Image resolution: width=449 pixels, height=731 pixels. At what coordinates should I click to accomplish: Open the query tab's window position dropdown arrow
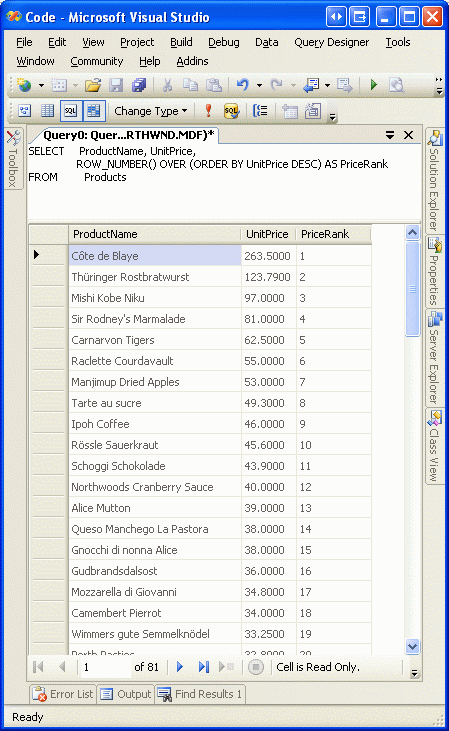(x=390, y=135)
